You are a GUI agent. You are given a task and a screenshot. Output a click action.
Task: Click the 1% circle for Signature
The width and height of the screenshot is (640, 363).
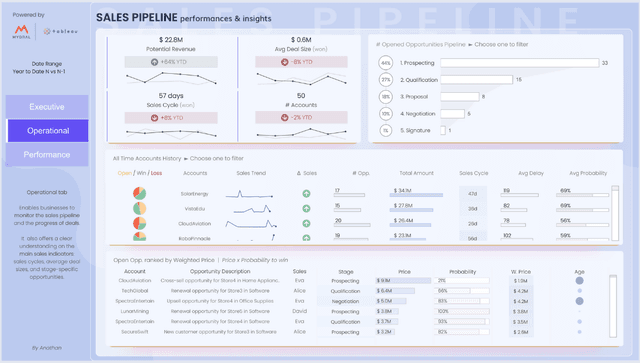[386, 130]
